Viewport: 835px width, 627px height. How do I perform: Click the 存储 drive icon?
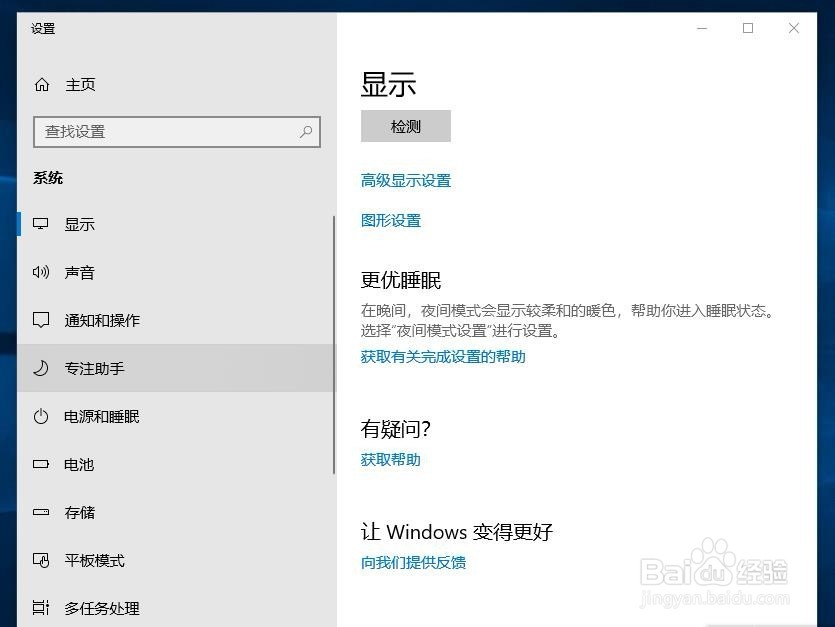(41, 512)
